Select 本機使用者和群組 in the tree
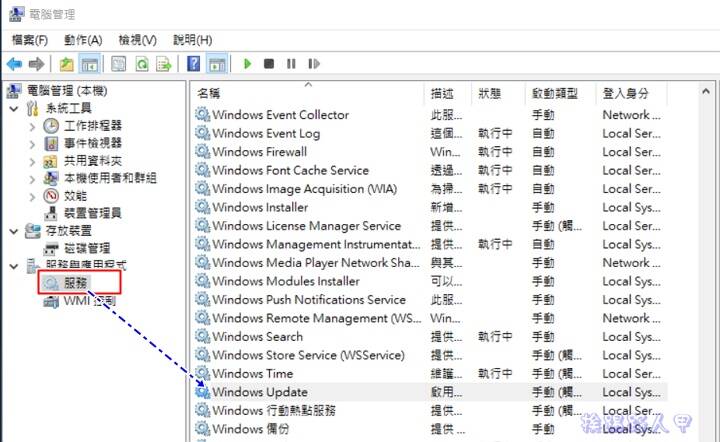 (x=110, y=178)
